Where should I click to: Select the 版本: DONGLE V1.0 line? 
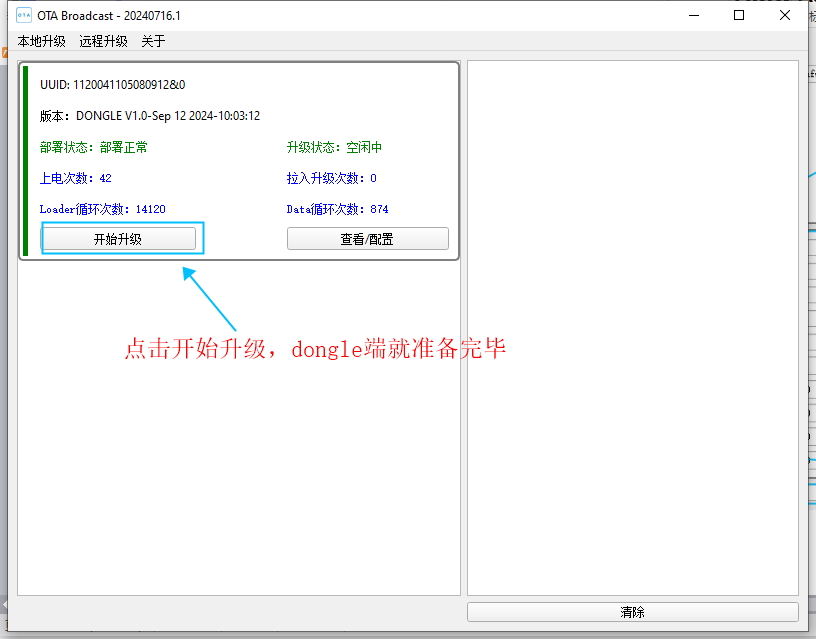tap(150, 116)
